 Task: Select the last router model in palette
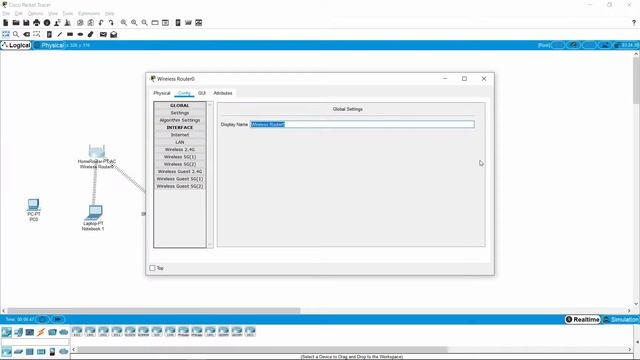tap(250, 332)
